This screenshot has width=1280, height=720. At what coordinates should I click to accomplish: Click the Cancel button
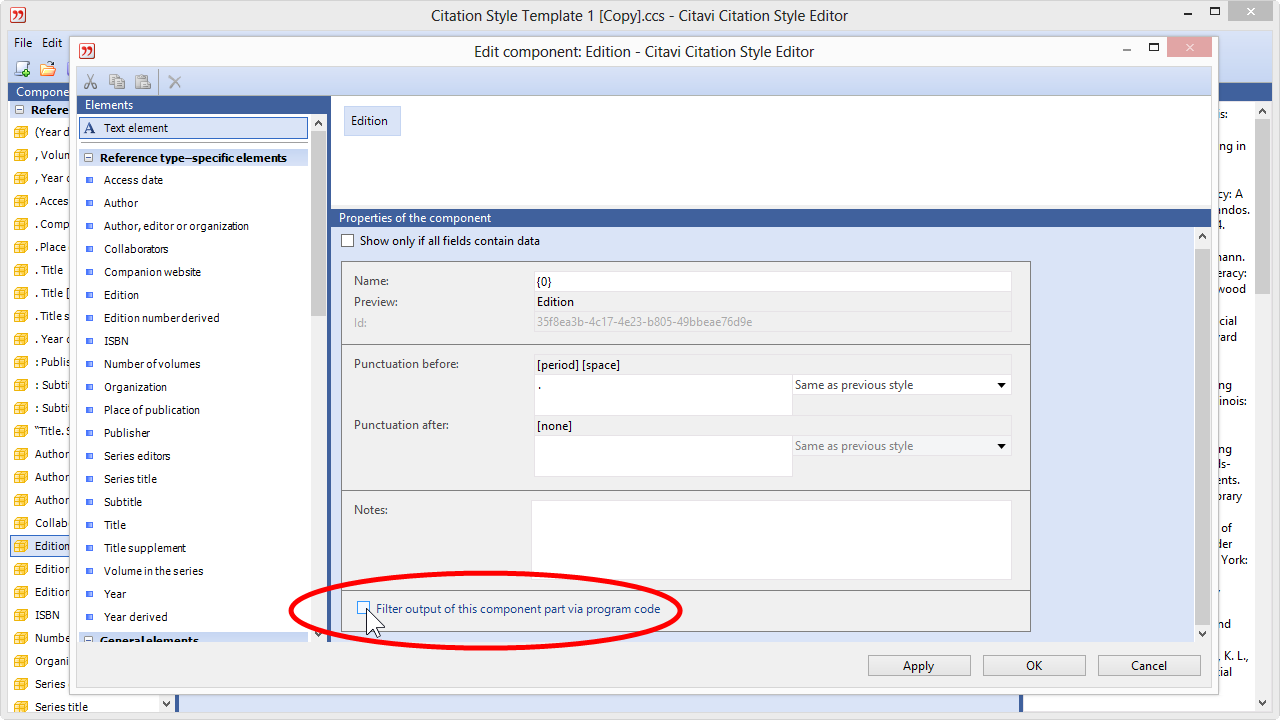tap(1149, 666)
